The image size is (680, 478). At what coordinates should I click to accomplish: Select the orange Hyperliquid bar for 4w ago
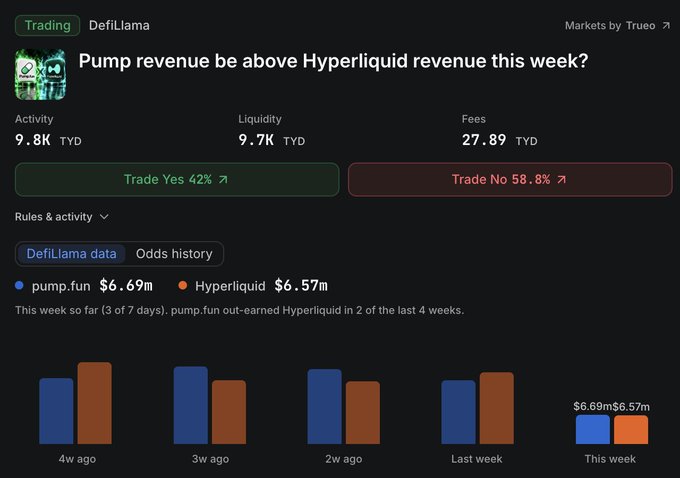[x=95, y=403]
